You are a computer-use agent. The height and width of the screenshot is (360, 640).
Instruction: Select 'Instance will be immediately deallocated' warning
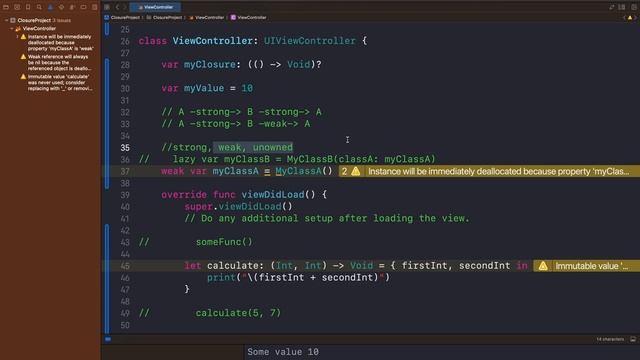pyautogui.click(x=60, y=42)
